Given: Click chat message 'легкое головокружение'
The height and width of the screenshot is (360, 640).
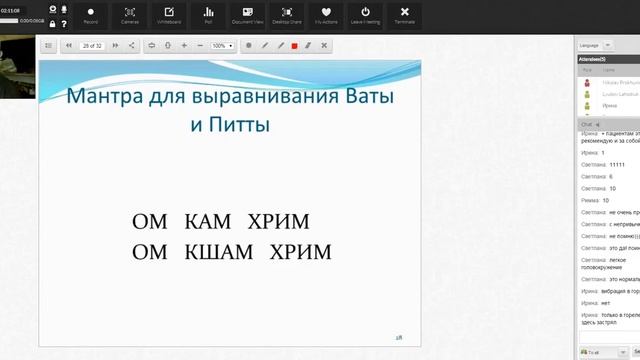Looking at the screenshot, I should (x=603, y=264).
